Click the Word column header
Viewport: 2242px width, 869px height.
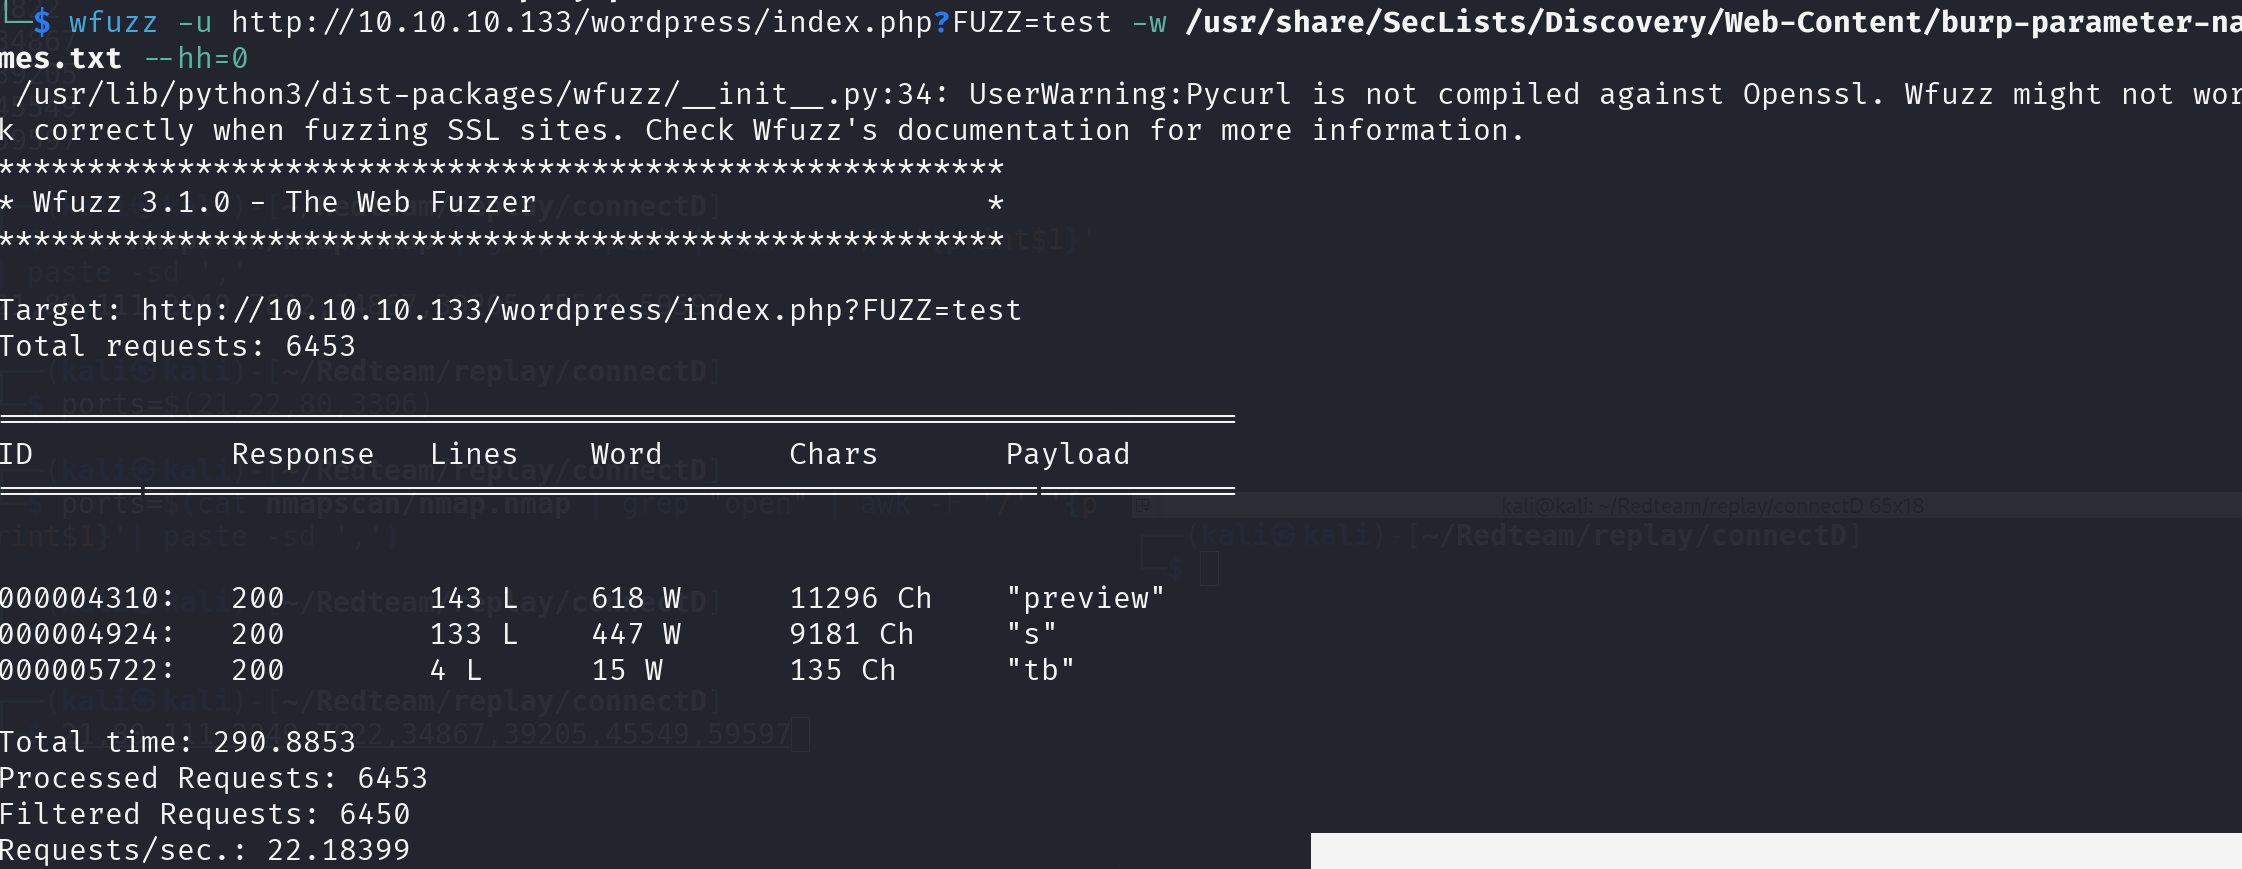pyautogui.click(x=626, y=454)
